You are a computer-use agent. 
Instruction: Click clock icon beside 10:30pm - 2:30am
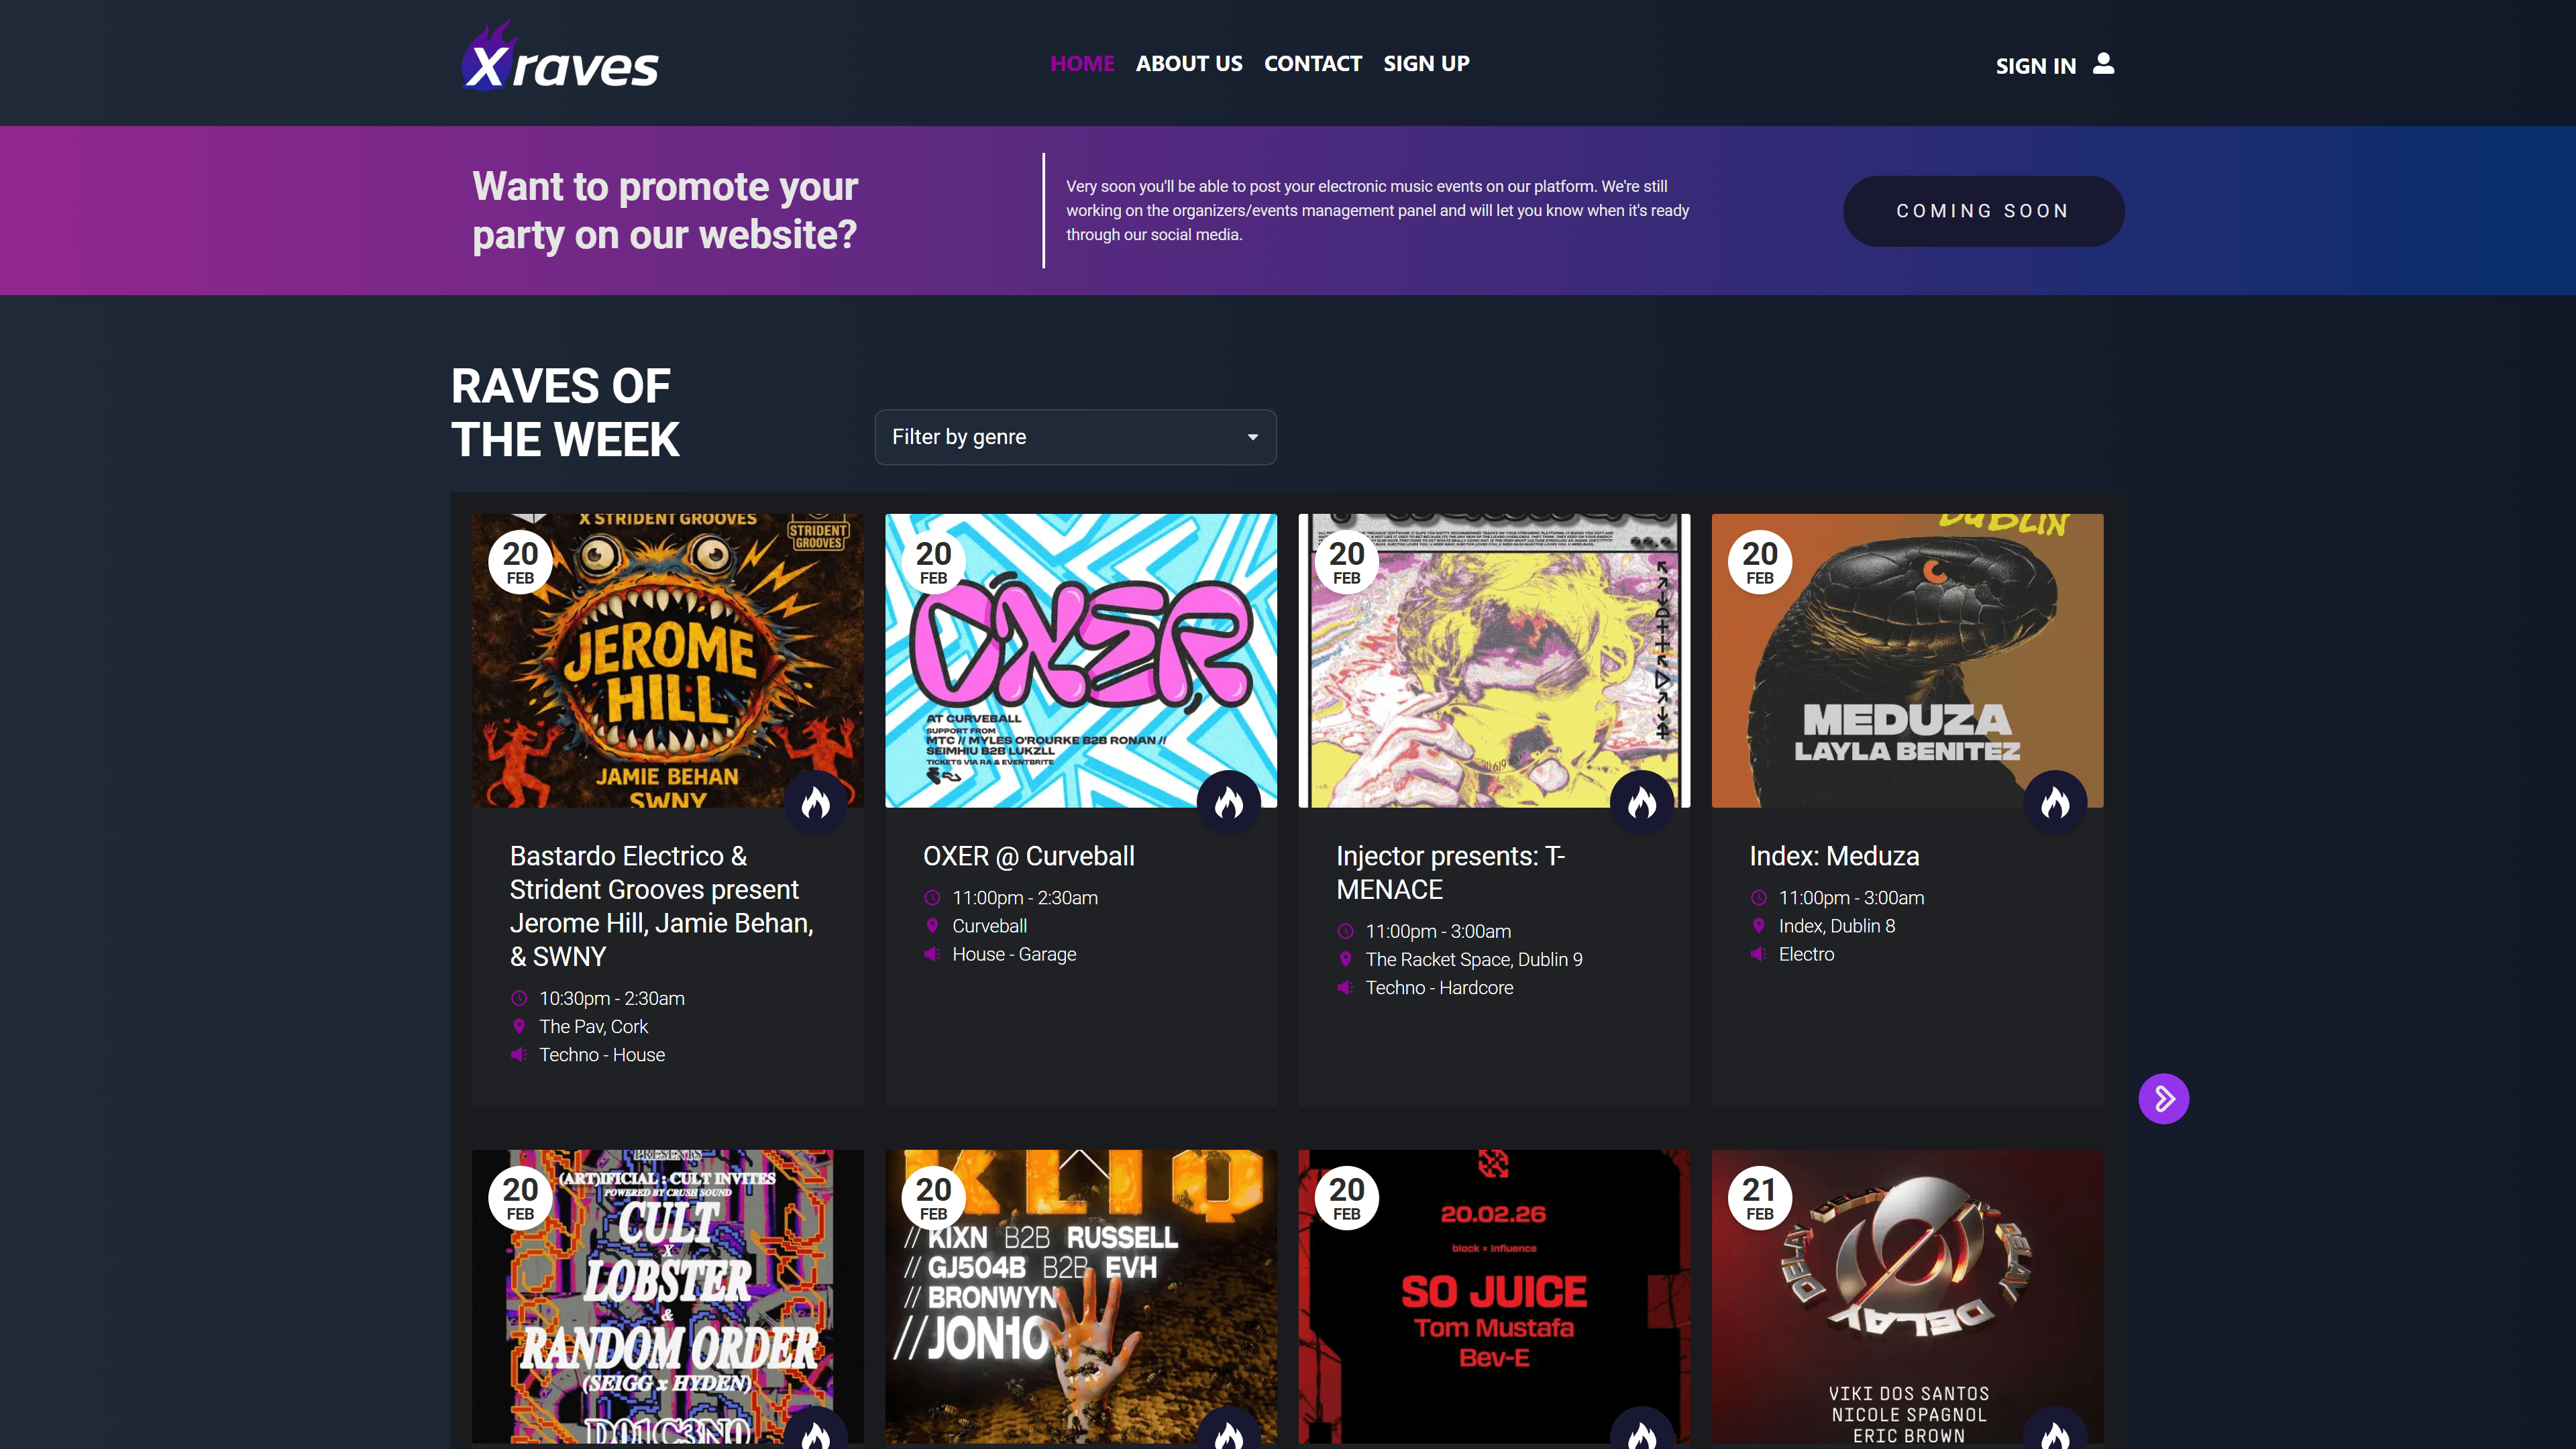pyautogui.click(x=519, y=998)
